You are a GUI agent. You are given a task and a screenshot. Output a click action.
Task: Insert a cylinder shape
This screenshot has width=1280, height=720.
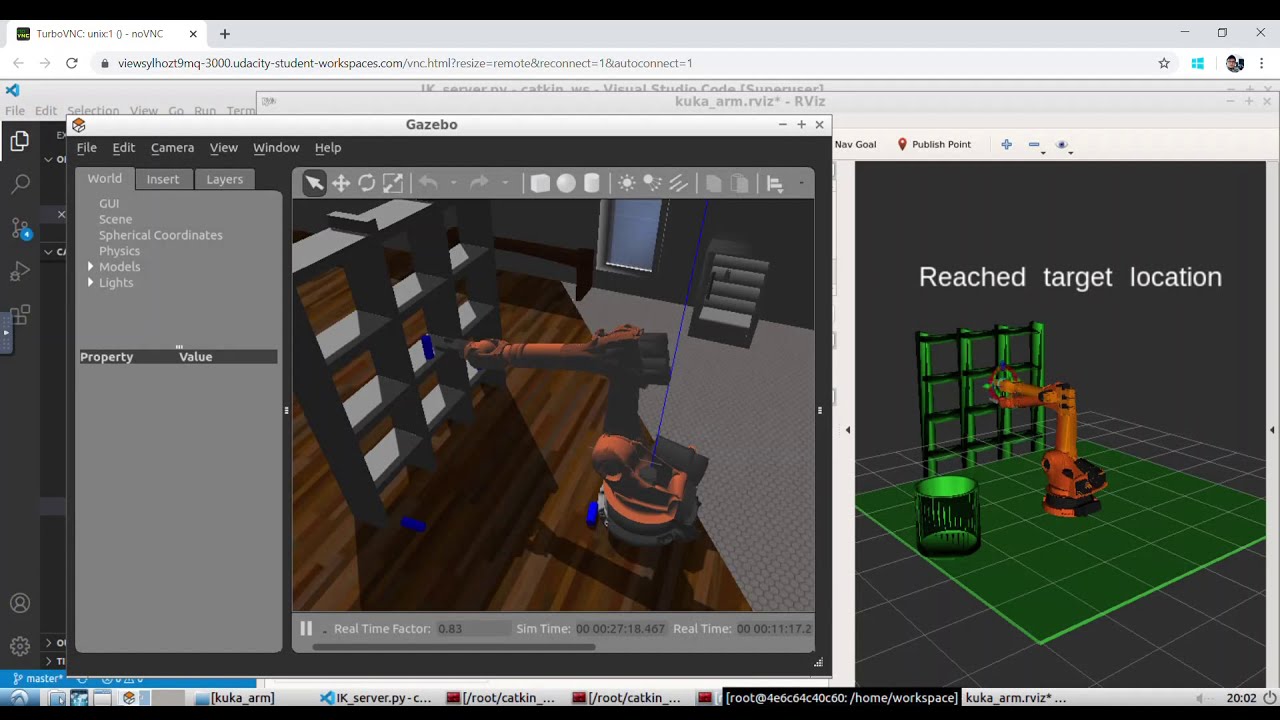(592, 183)
